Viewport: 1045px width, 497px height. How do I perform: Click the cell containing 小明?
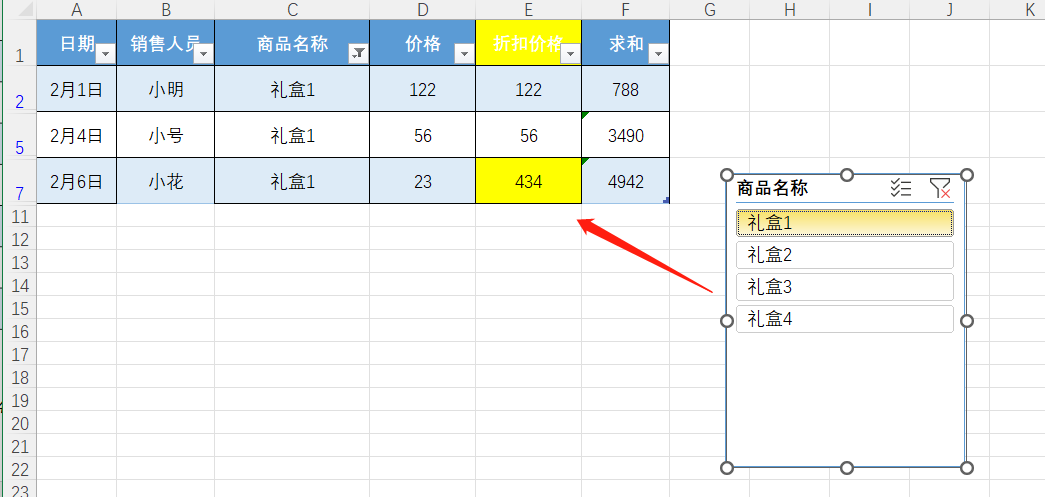165,89
